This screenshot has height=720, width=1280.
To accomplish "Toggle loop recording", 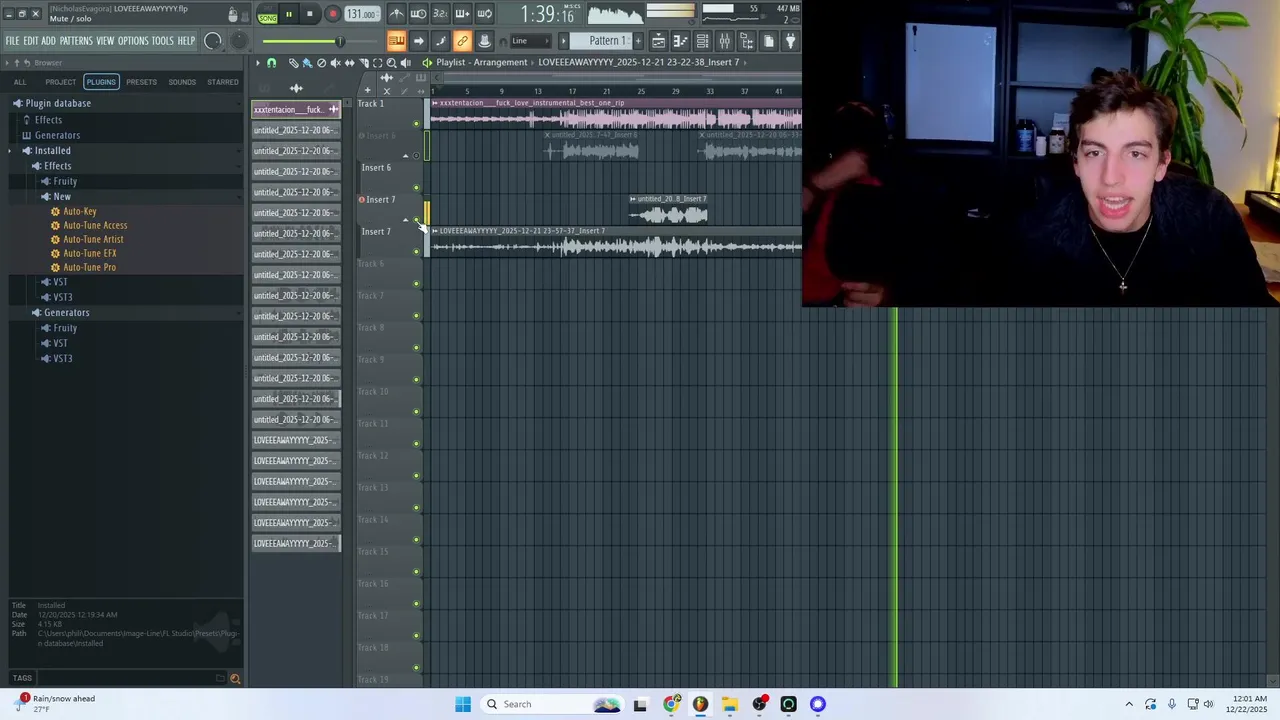I will coord(484,14).
